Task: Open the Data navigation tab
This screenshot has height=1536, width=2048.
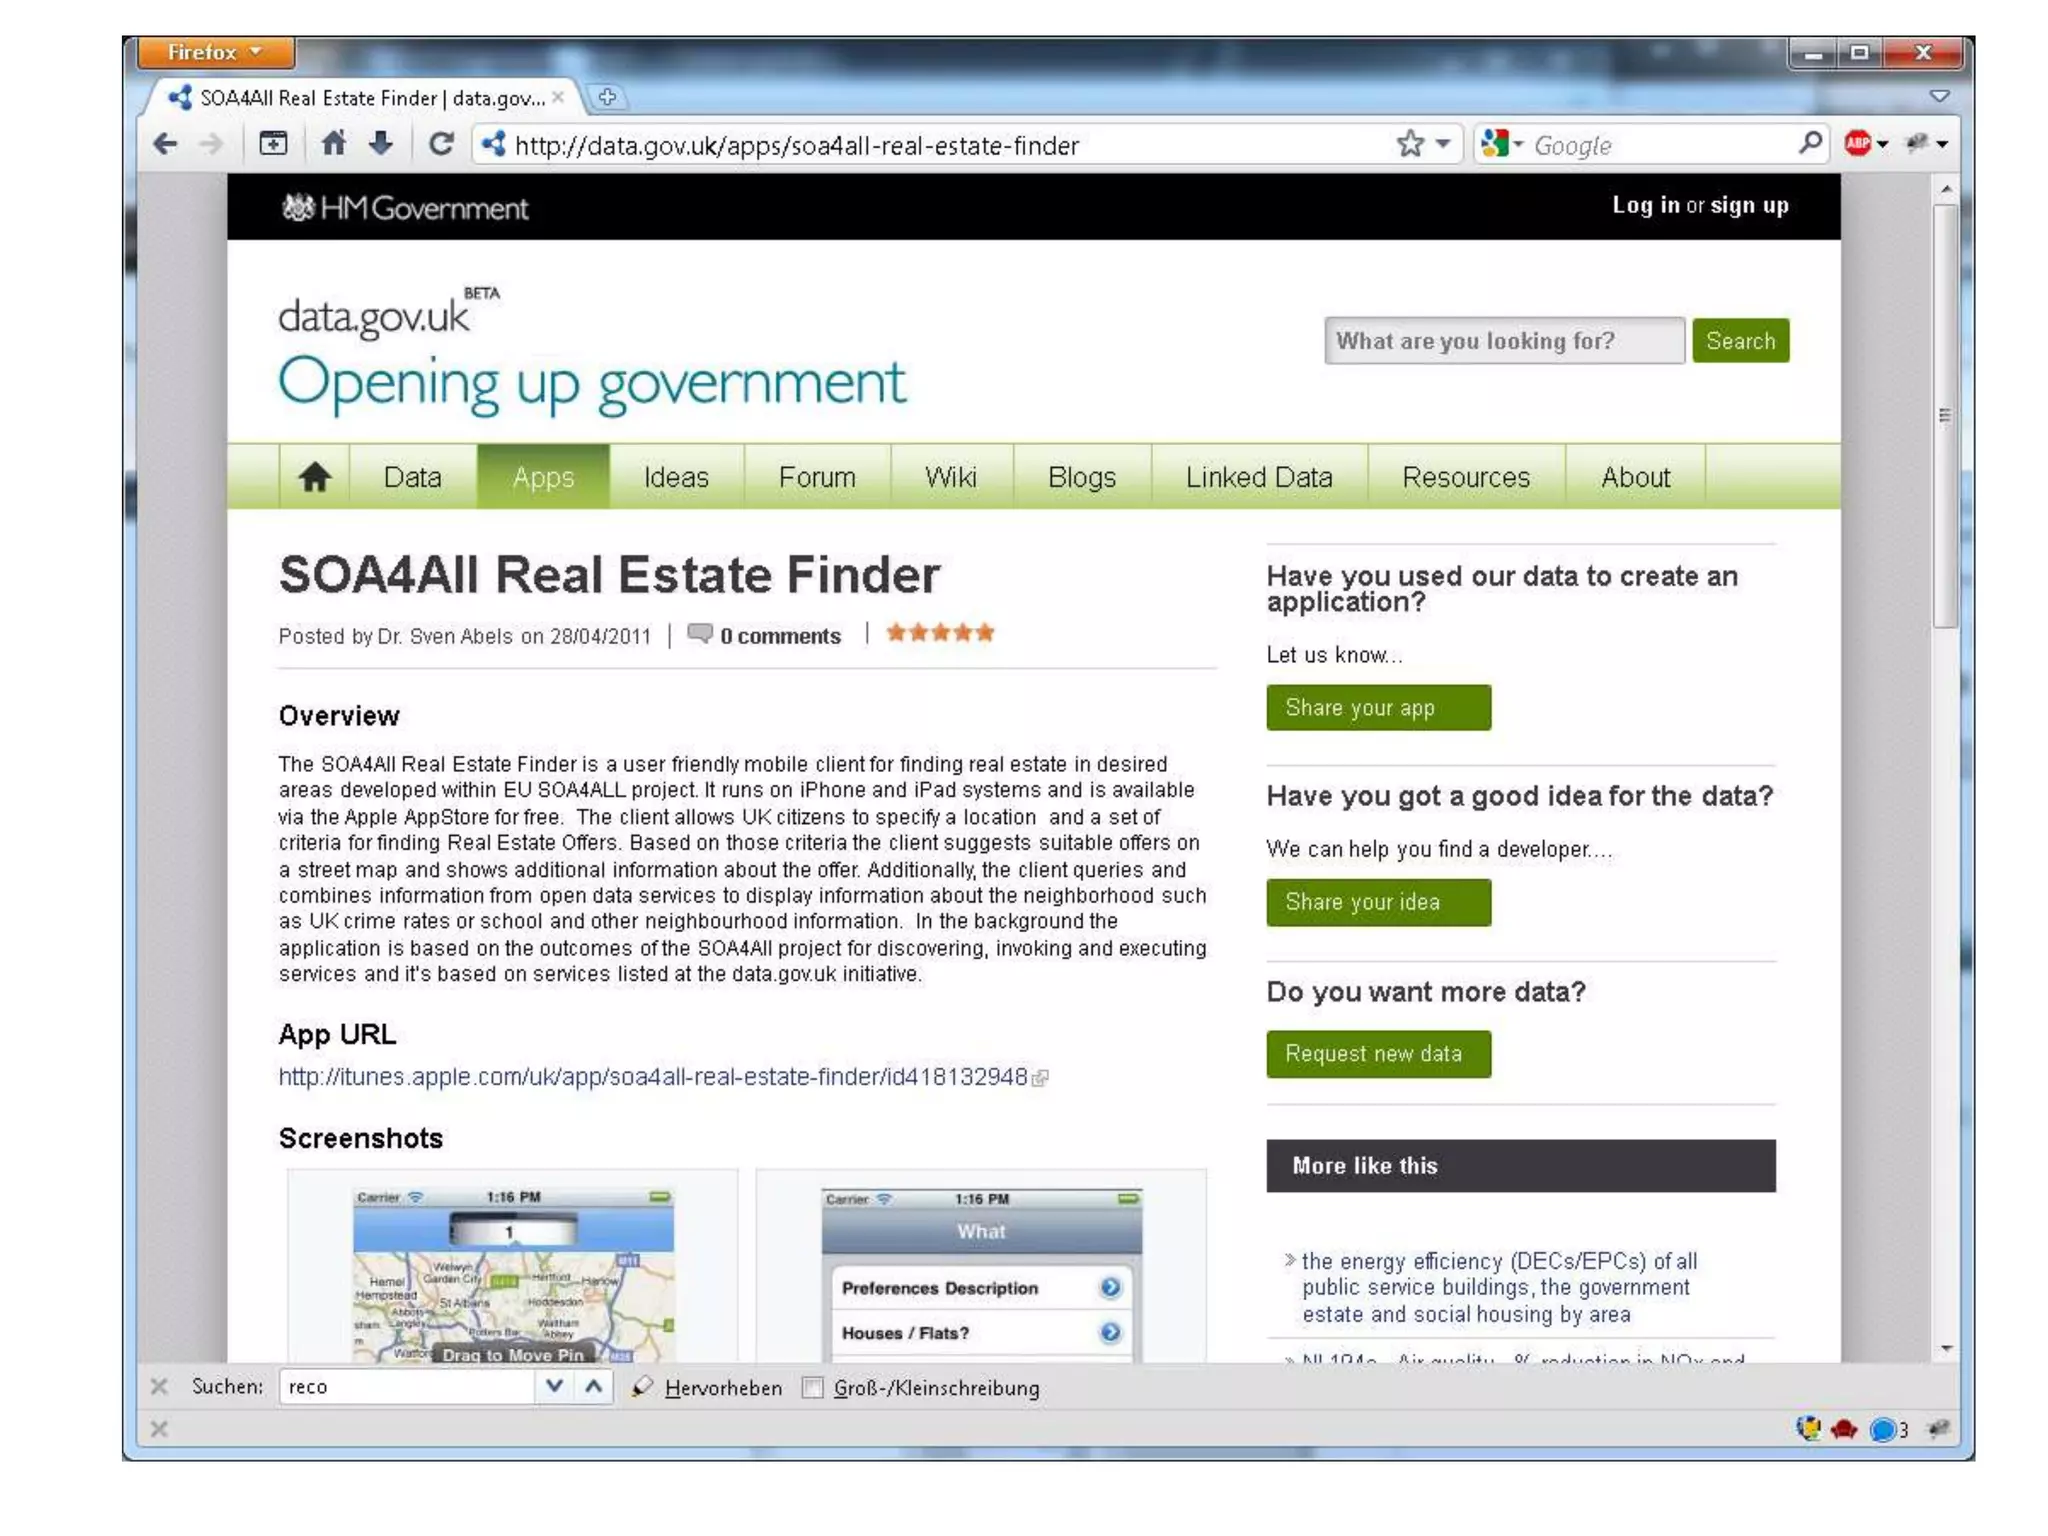Action: (412, 477)
